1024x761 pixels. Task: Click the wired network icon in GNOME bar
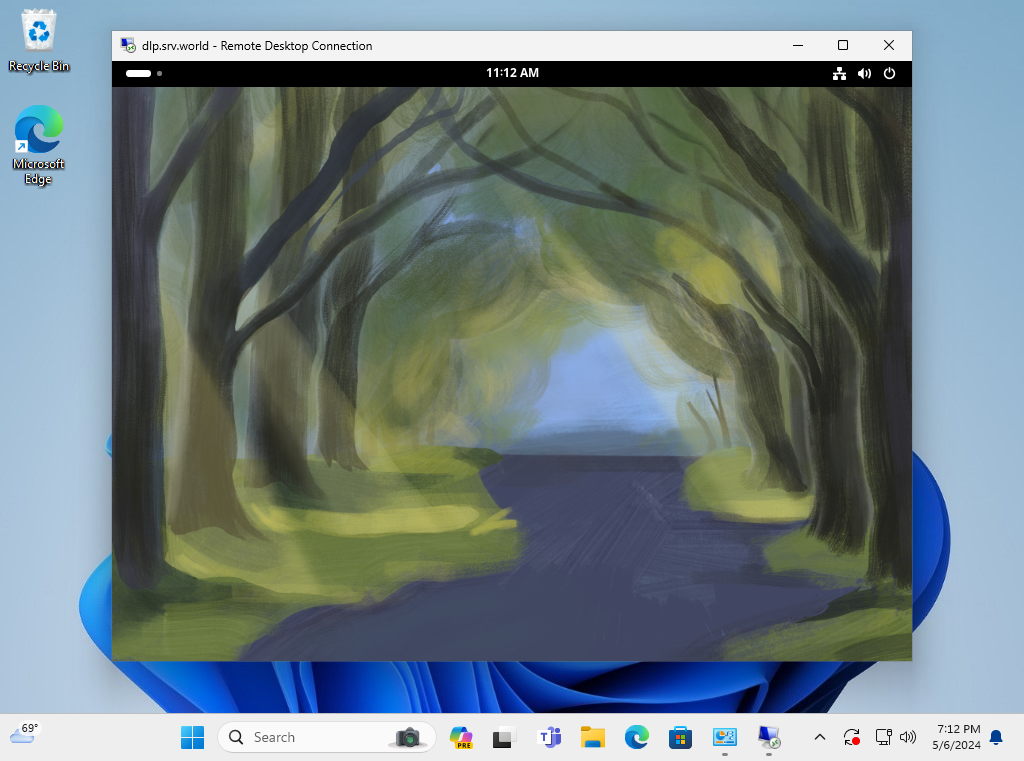point(839,73)
